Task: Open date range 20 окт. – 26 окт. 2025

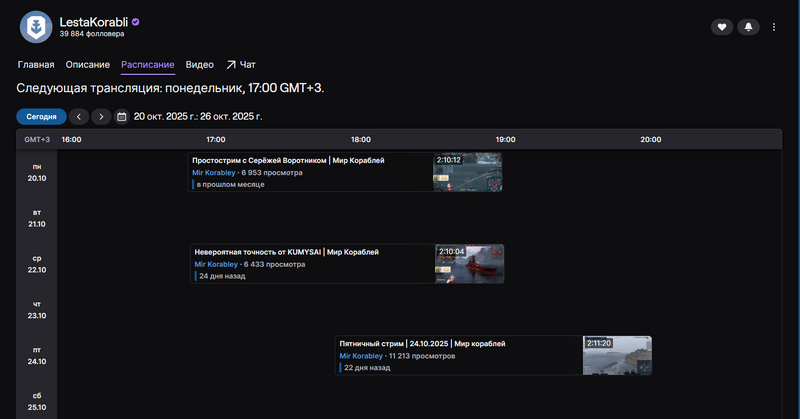Action: pos(198,116)
